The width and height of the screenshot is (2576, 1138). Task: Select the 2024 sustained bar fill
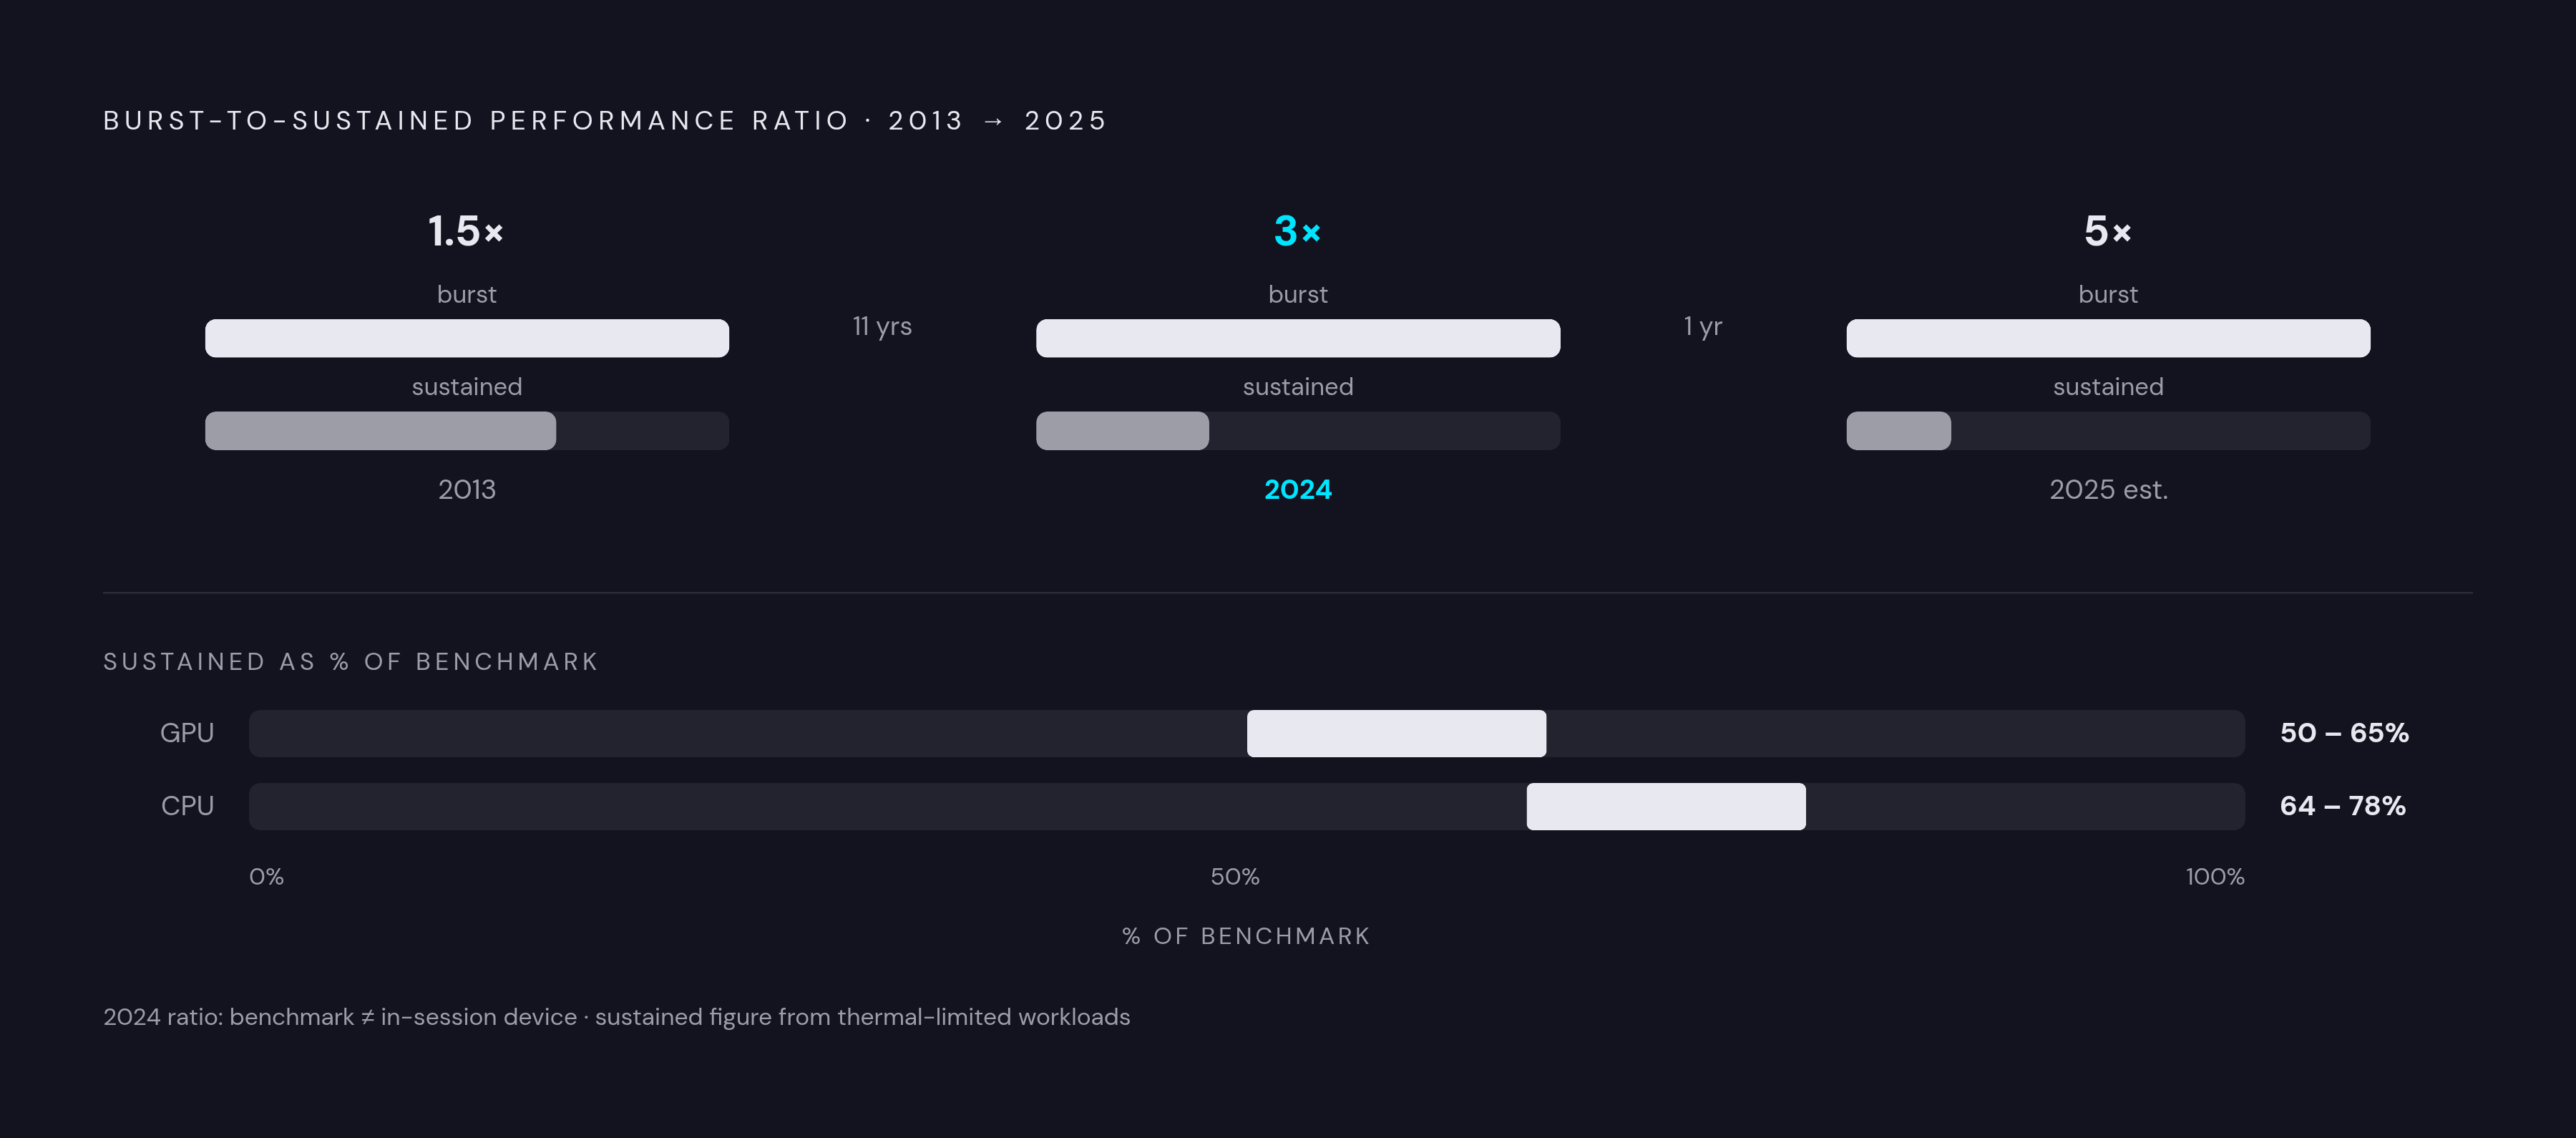tap(1122, 431)
